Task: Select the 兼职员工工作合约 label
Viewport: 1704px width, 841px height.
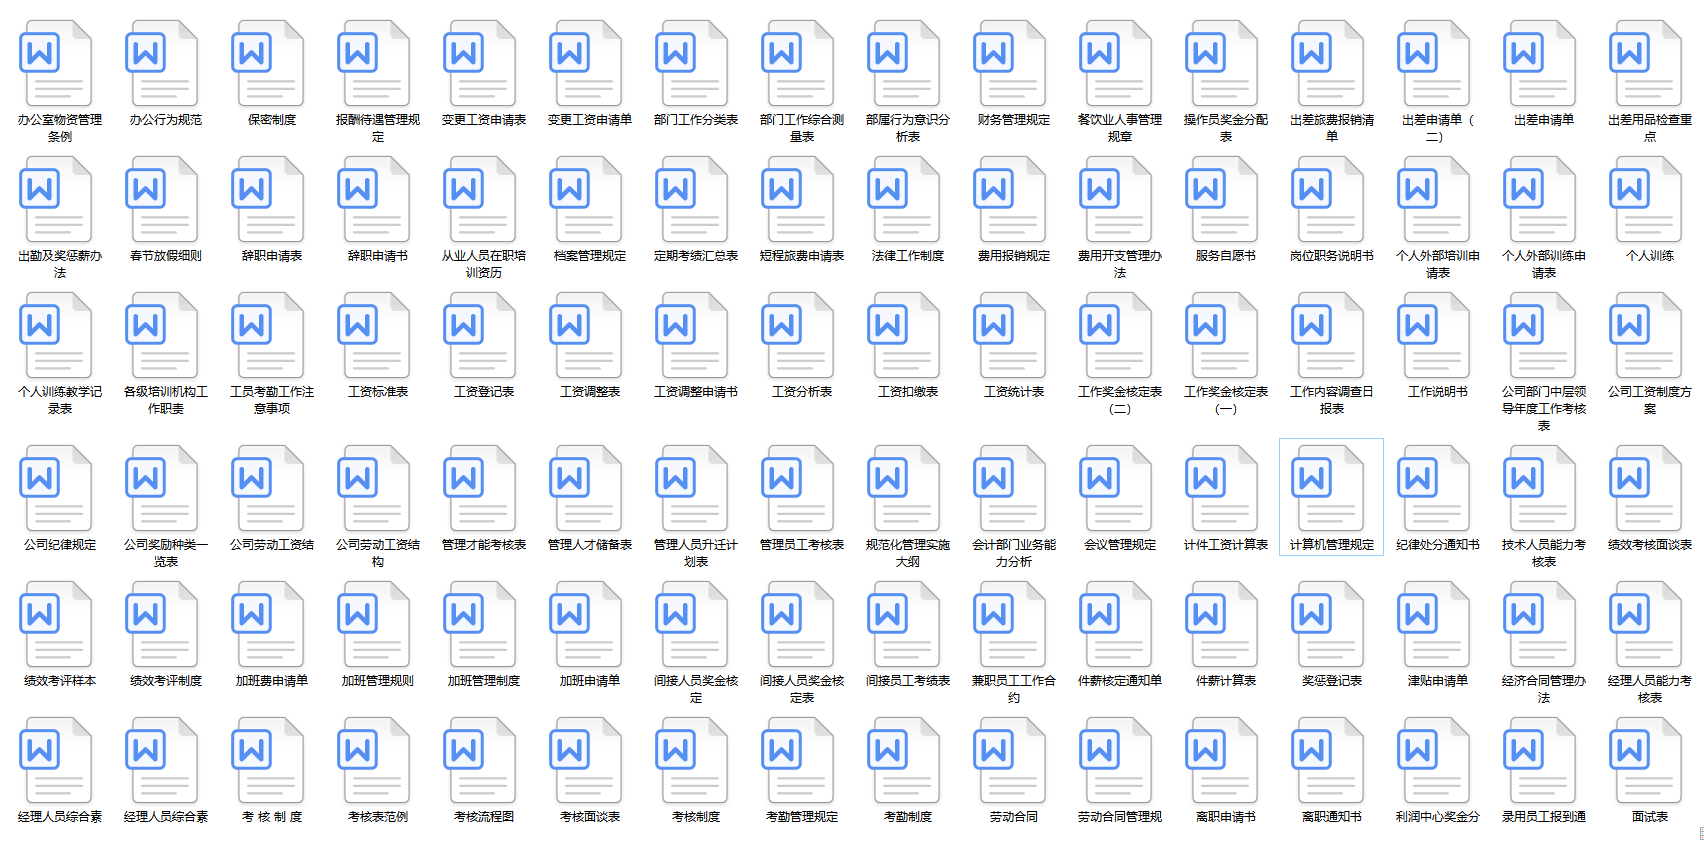Action: click(x=1014, y=689)
